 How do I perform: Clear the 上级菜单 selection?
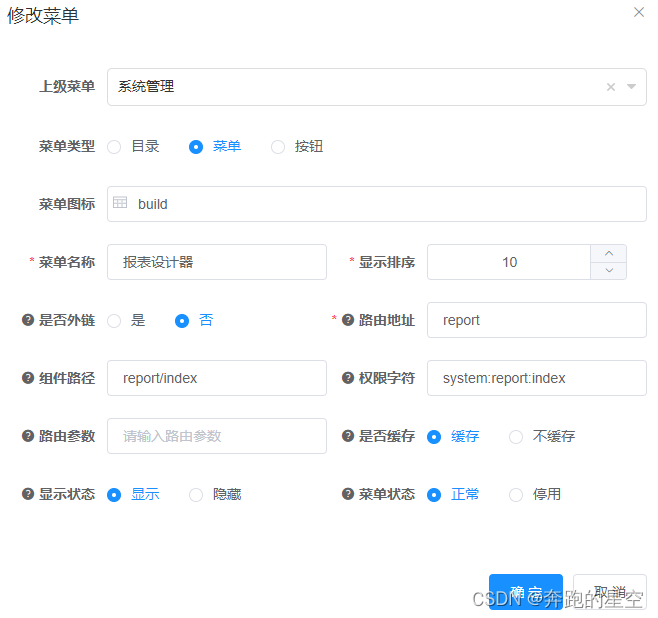[x=611, y=87]
